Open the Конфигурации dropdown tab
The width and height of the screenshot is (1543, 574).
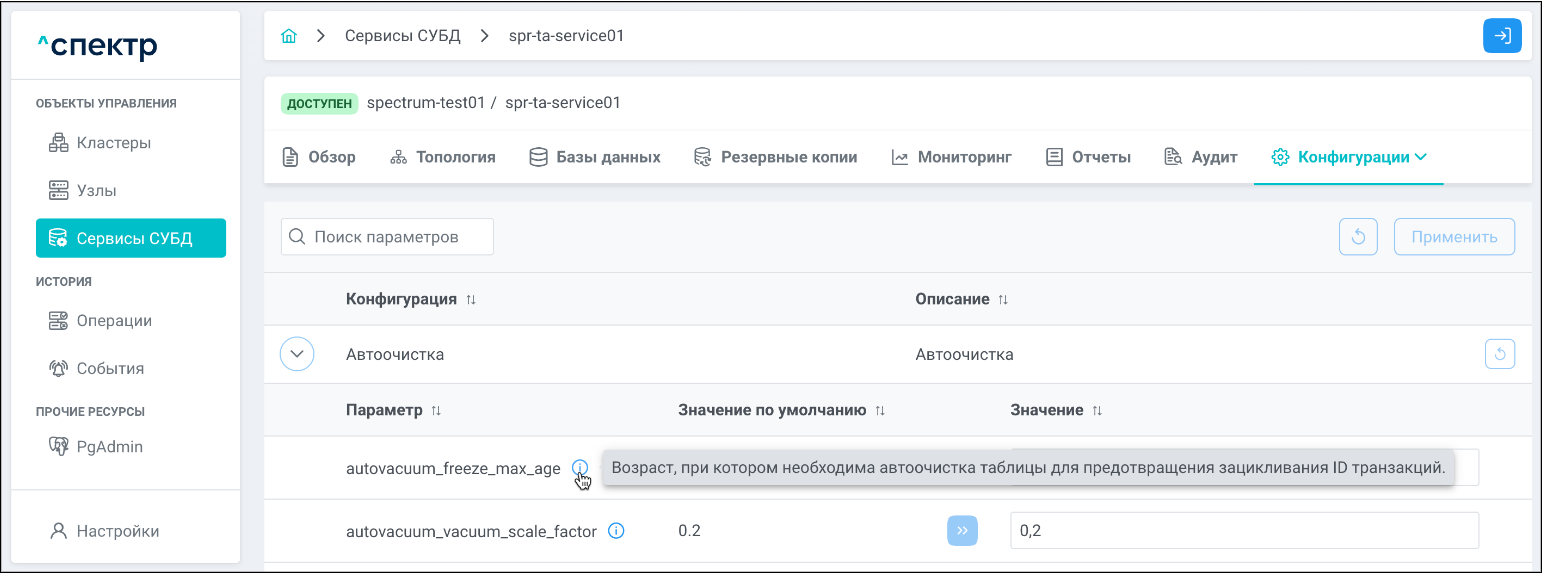click(1348, 157)
